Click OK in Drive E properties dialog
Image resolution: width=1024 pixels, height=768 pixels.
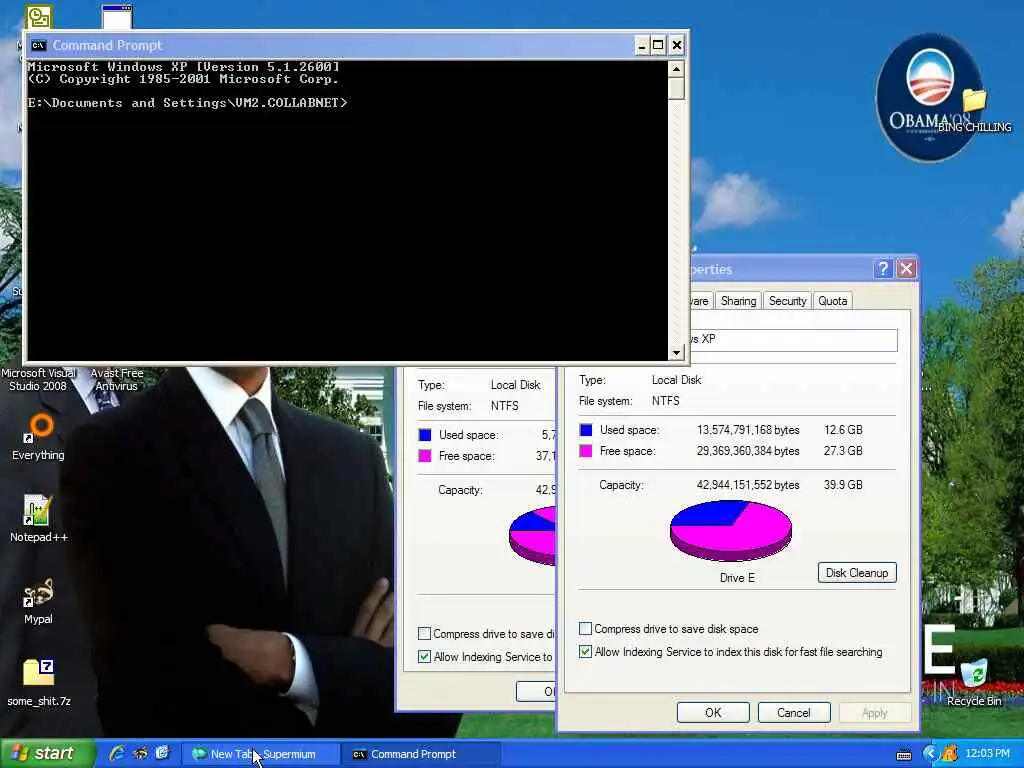pos(713,712)
